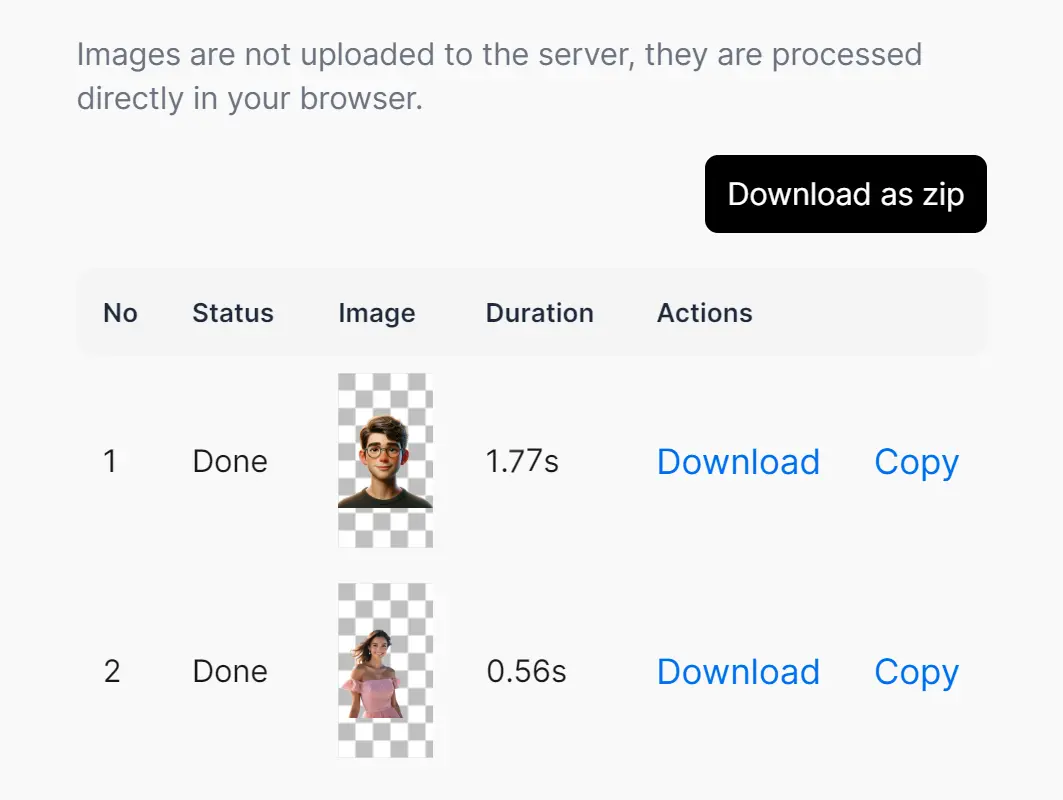Copy the first processed image
Viewport: 1063px width, 800px height.
point(916,462)
